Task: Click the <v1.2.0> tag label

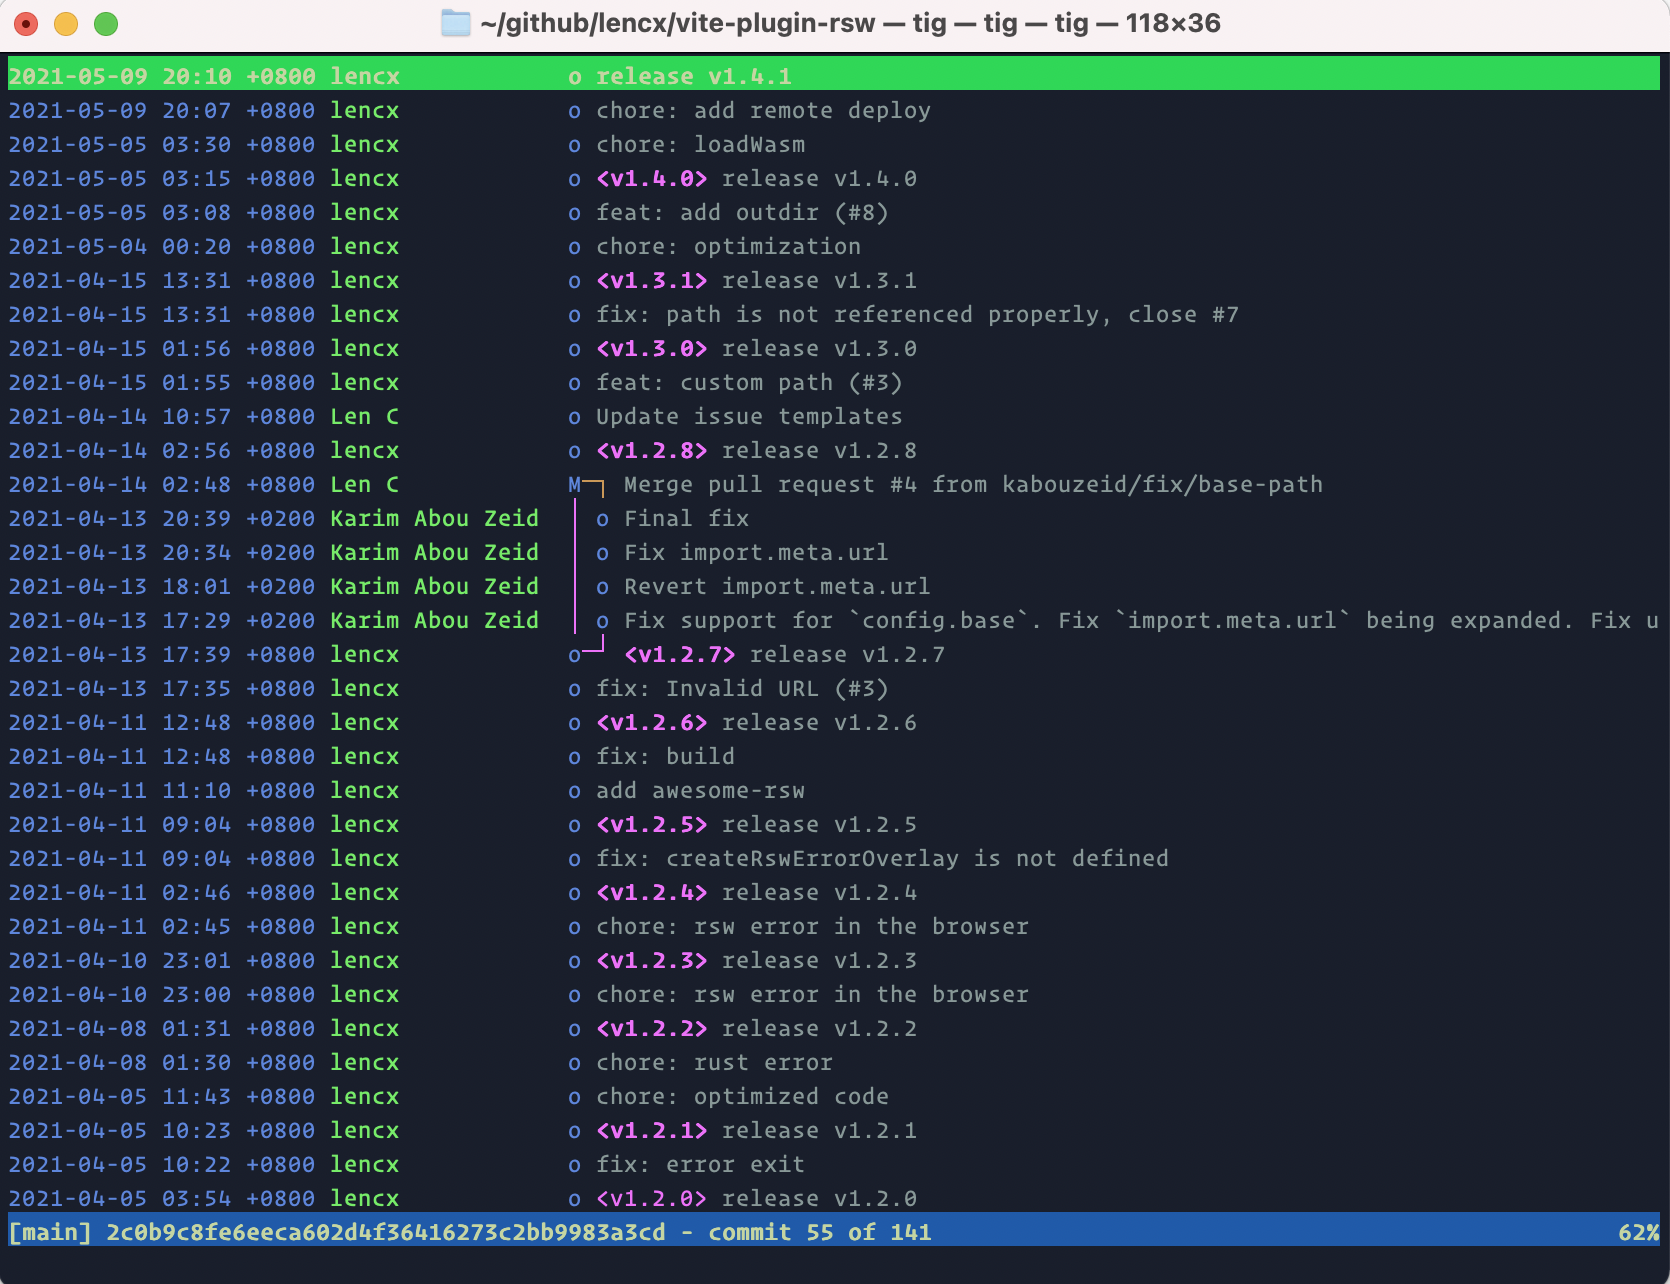Action: click(x=652, y=1198)
